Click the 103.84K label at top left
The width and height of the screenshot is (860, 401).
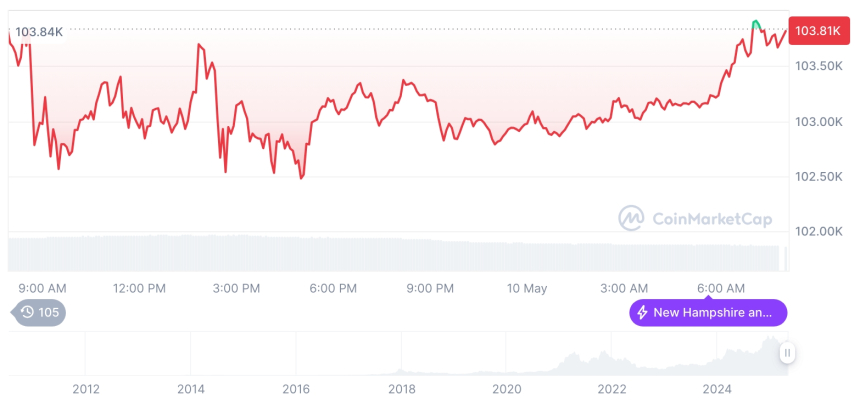coord(39,32)
